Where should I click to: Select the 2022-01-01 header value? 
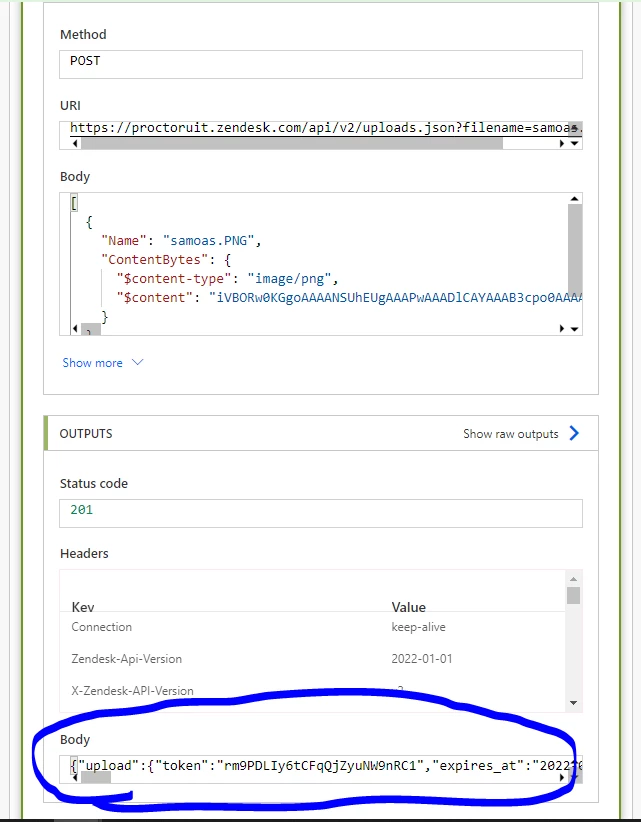coord(421,659)
